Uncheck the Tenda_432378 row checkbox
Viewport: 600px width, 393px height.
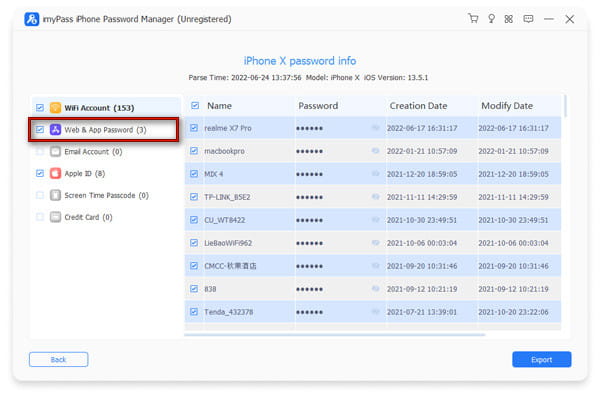click(x=194, y=312)
